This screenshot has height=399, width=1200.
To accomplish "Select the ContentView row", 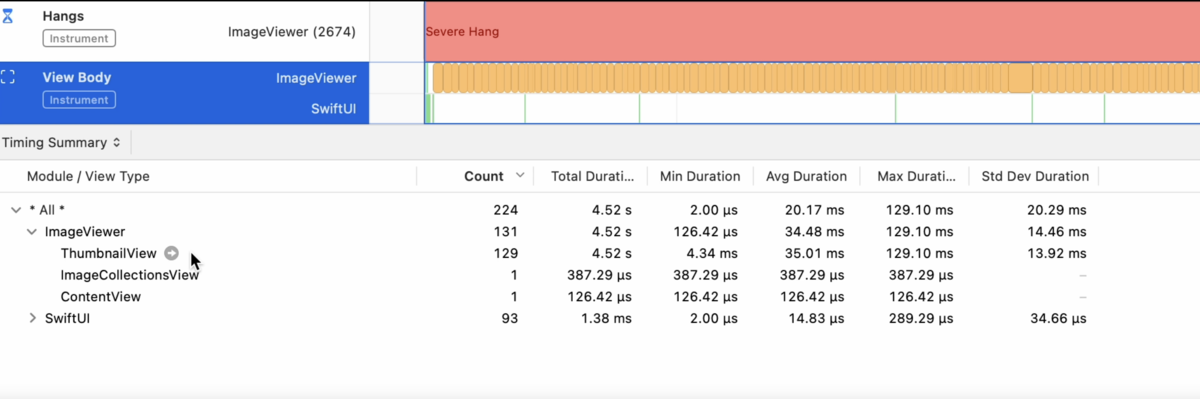I will click(600, 297).
